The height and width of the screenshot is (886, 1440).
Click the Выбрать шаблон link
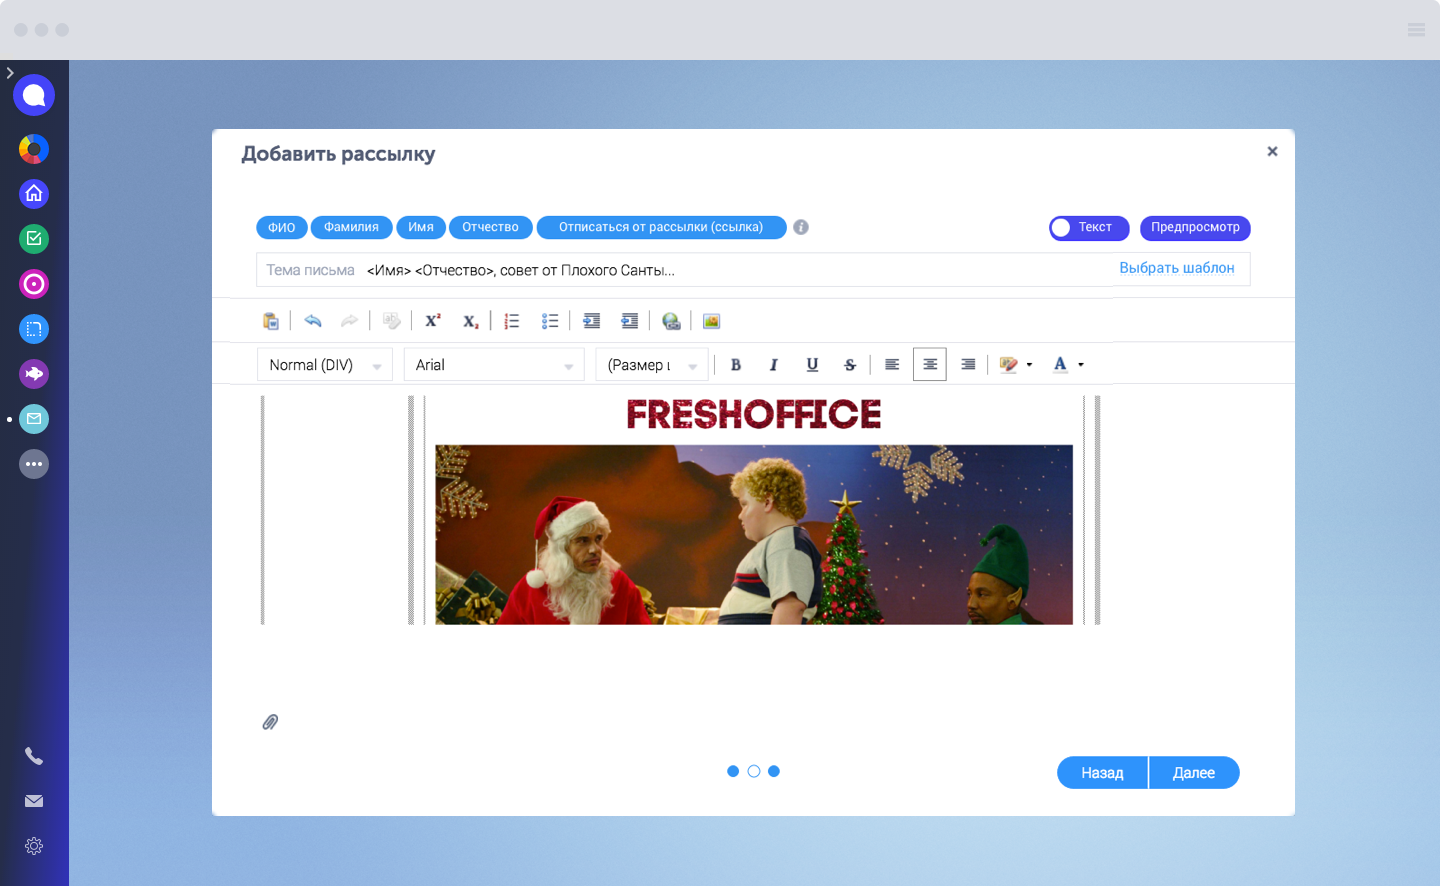click(1177, 268)
